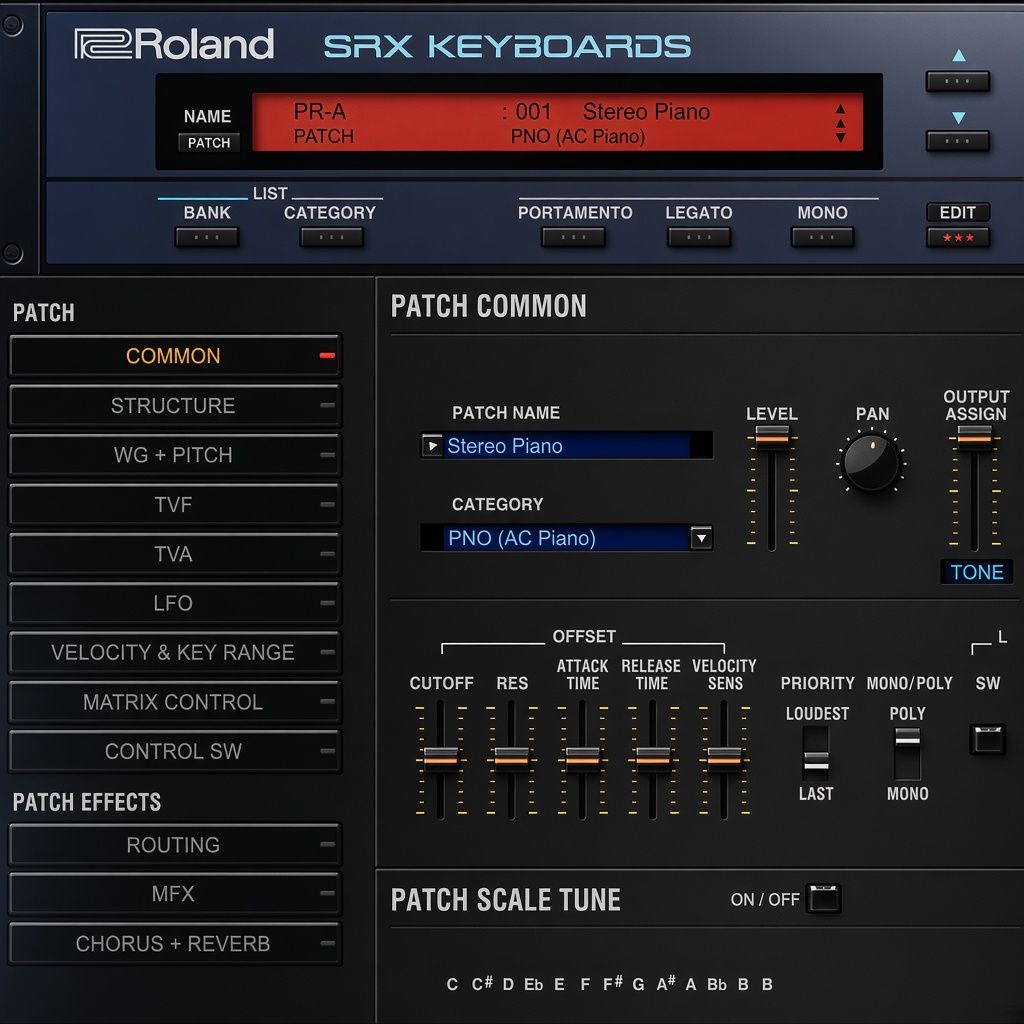The image size is (1024, 1024).
Task: Open the BANK list button
Action: 207,236
